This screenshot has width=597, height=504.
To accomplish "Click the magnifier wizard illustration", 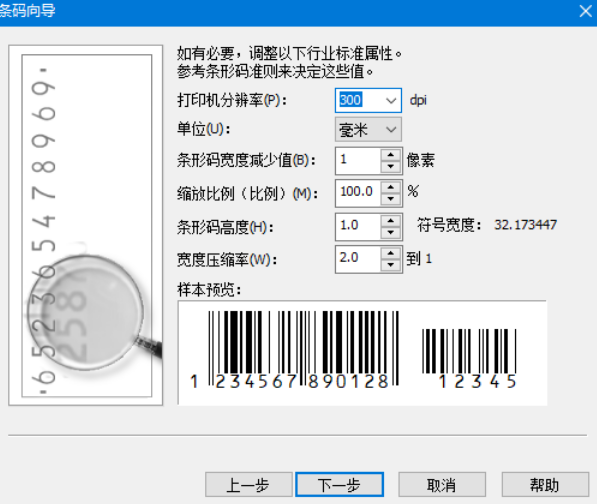I will coord(86,225).
